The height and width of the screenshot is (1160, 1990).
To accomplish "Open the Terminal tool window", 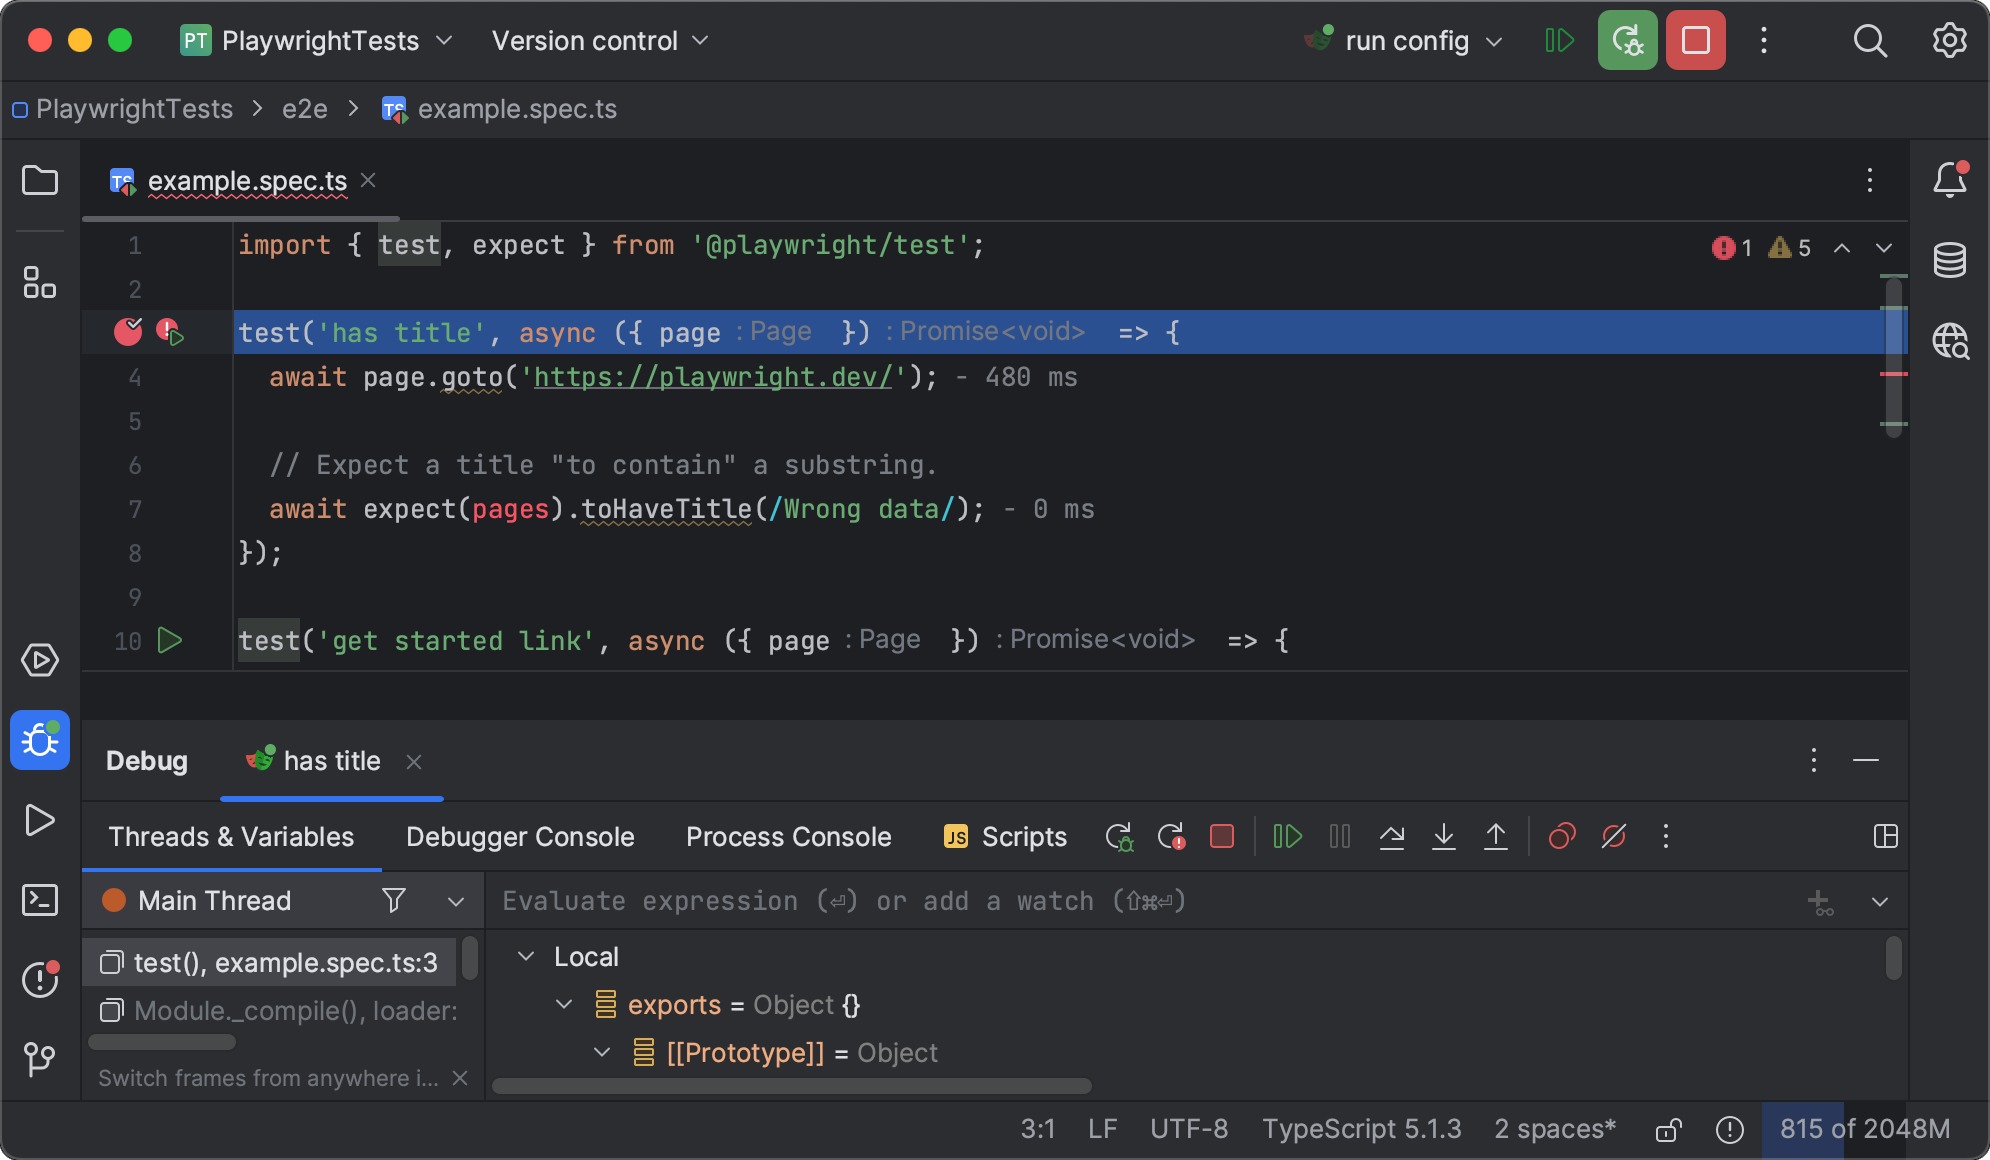I will [x=41, y=900].
